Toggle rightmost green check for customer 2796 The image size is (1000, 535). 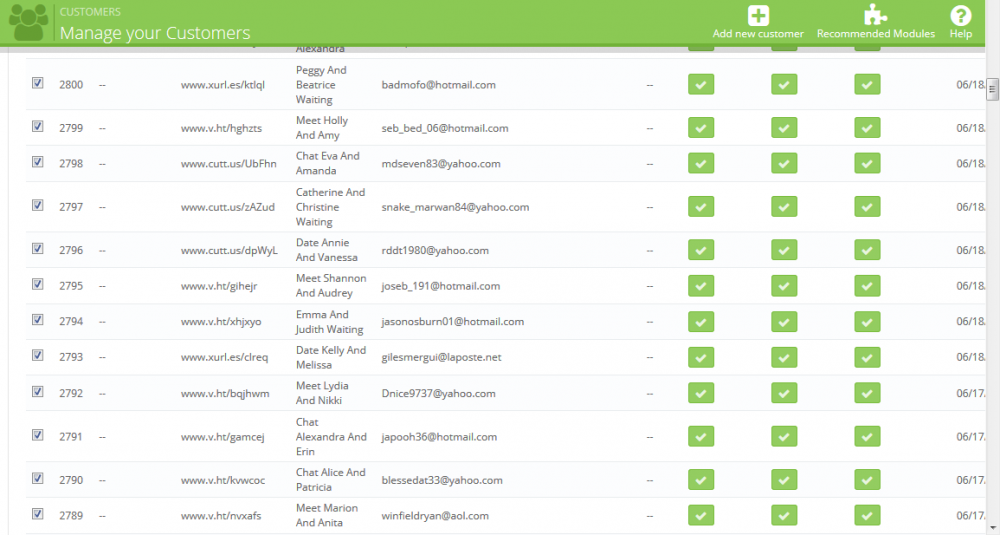coord(867,250)
